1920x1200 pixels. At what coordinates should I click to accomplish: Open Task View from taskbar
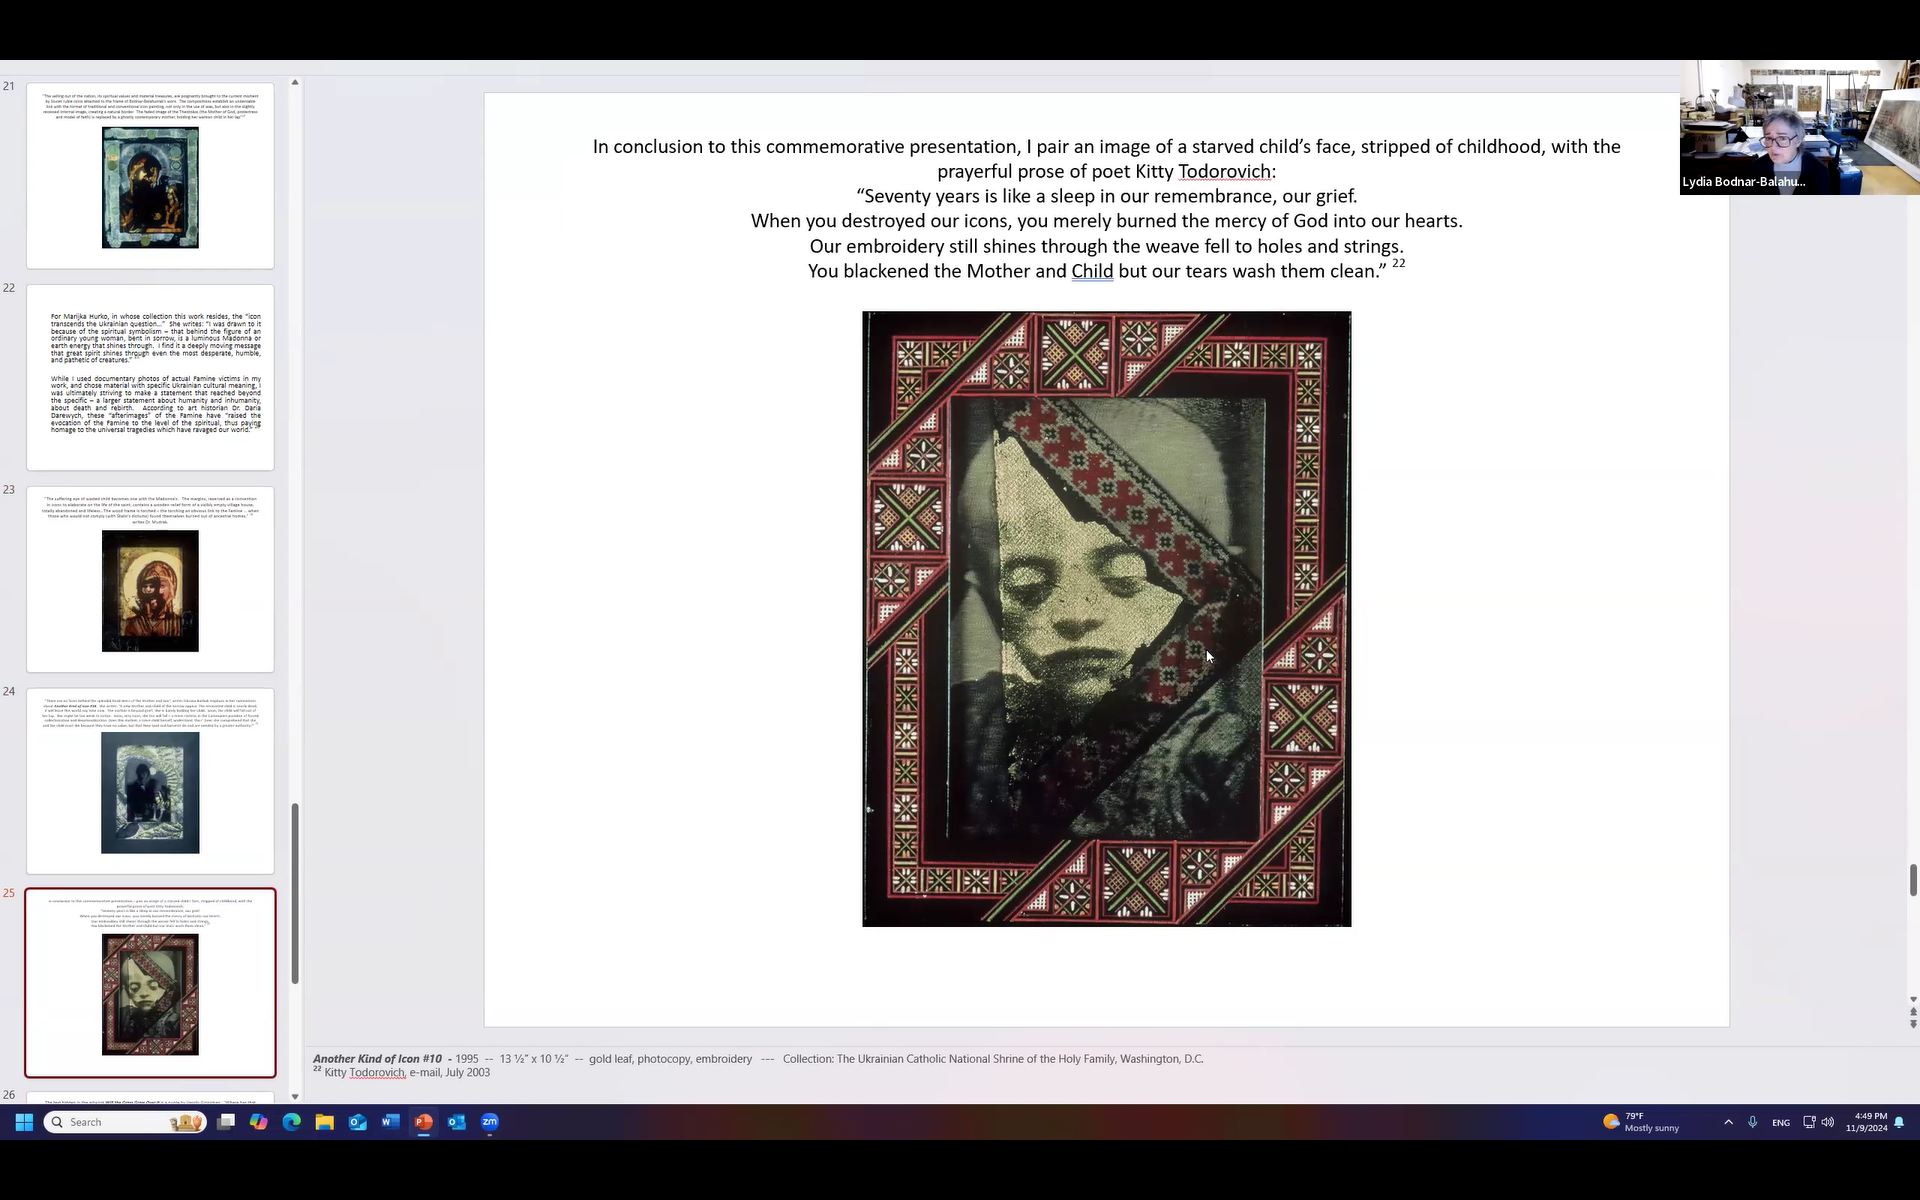(x=226, y=1122)
